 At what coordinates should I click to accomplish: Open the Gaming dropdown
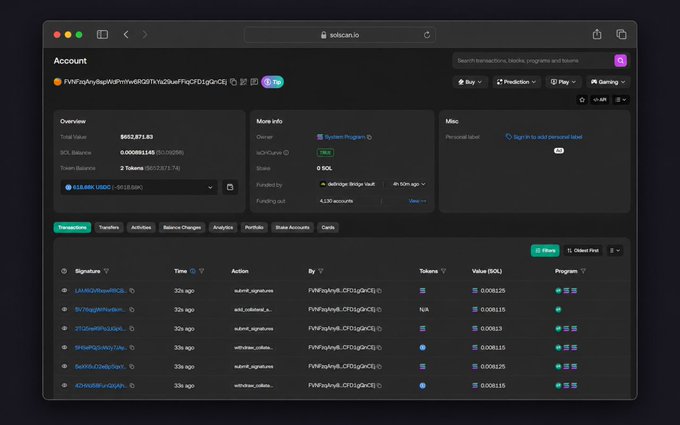(608, 82)
